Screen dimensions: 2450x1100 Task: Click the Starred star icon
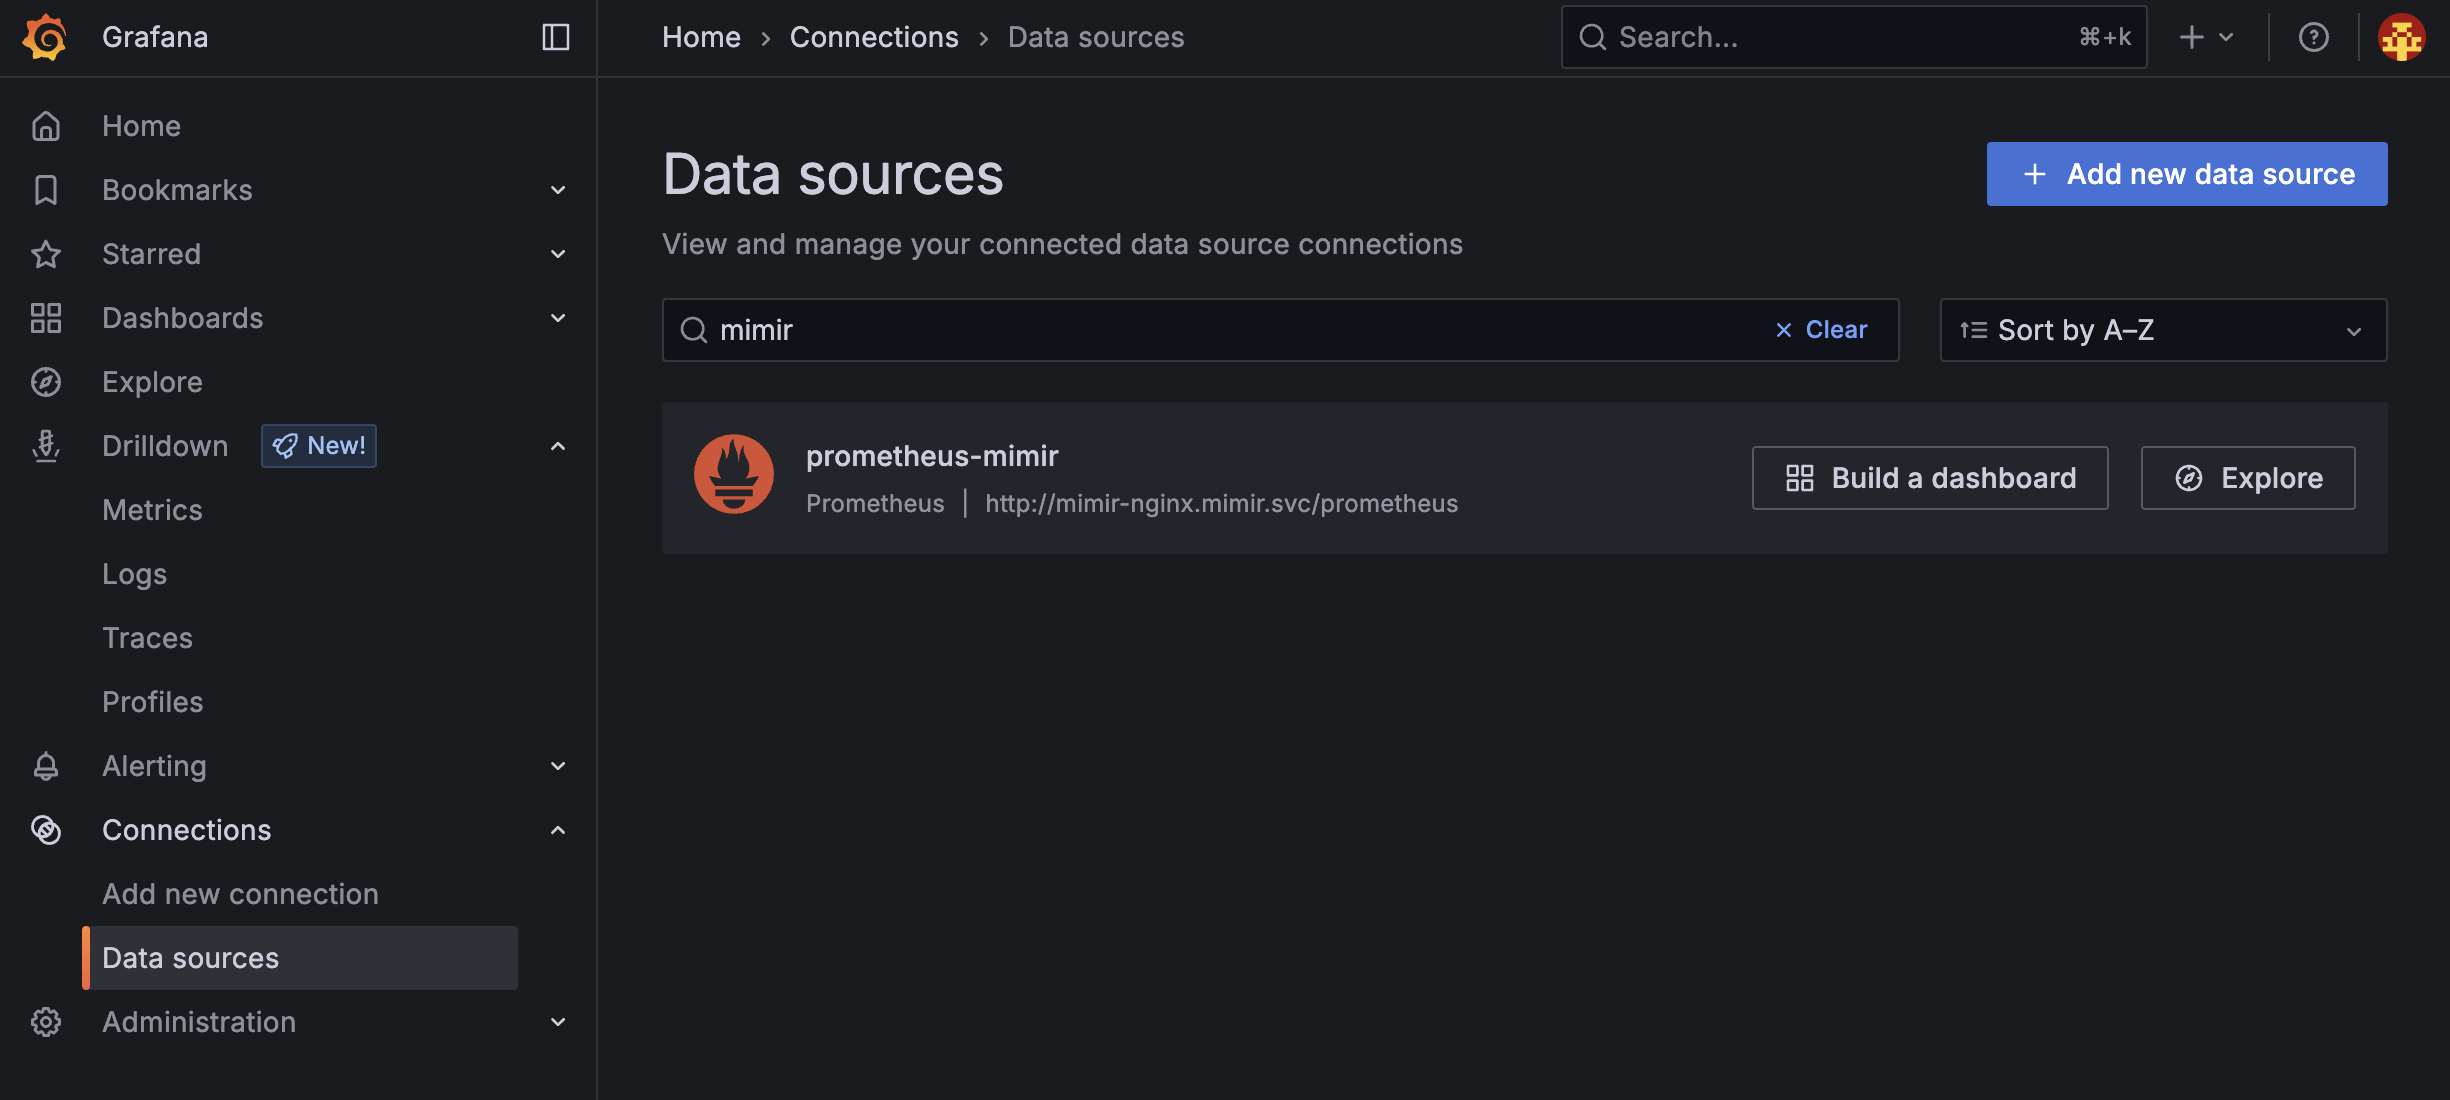(x=46, y=254)
